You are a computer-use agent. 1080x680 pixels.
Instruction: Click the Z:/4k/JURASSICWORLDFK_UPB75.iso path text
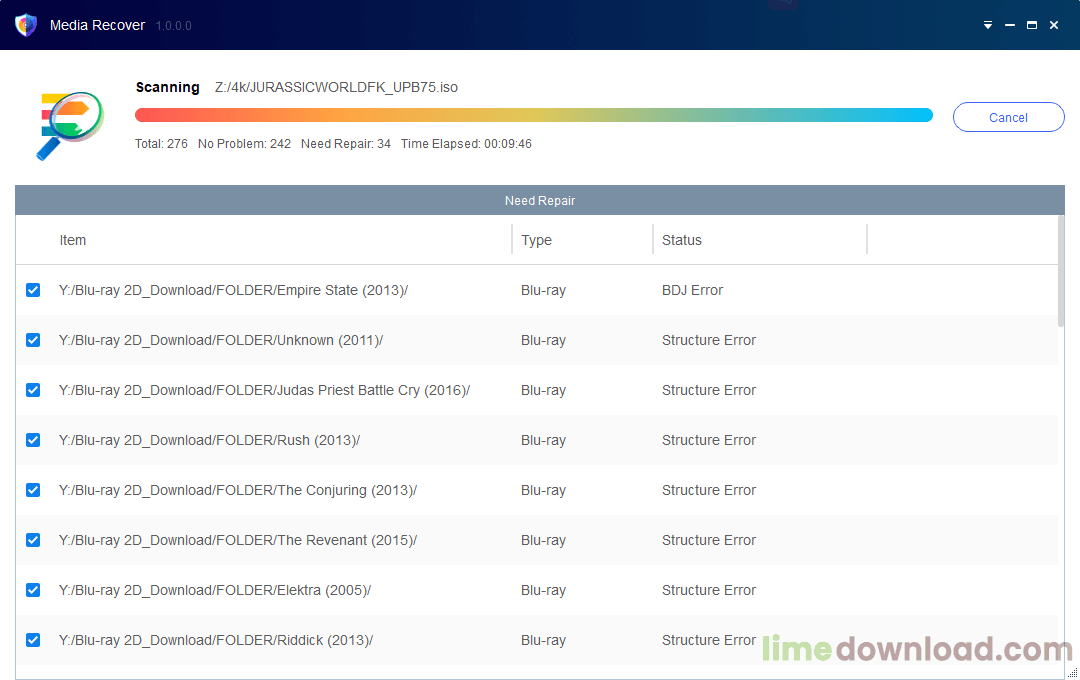click(x=333, y=87)
